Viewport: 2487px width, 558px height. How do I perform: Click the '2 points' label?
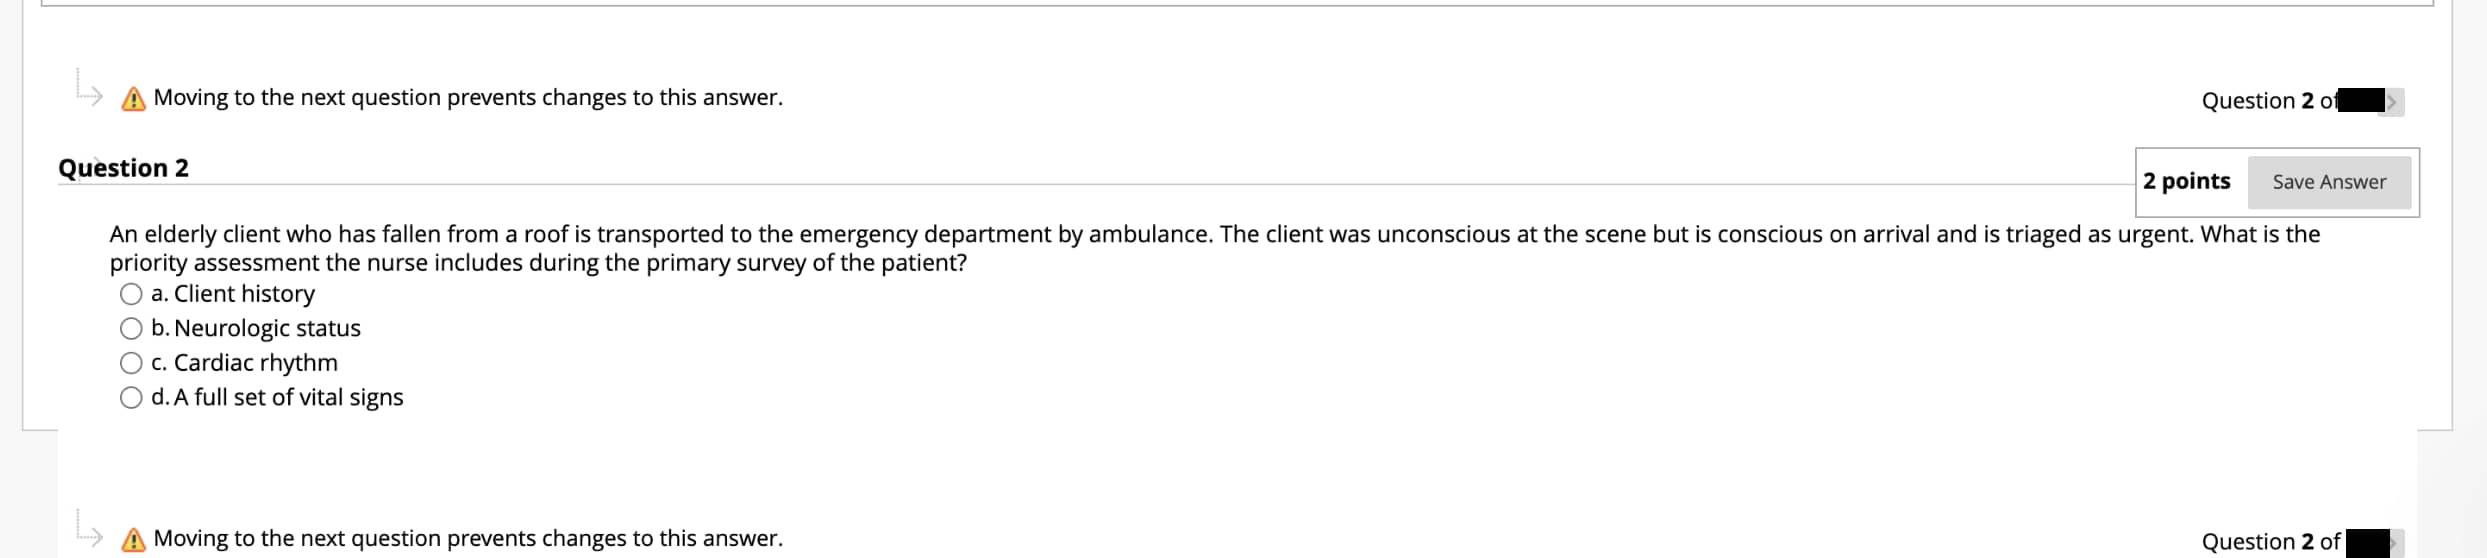[2186, 181]
